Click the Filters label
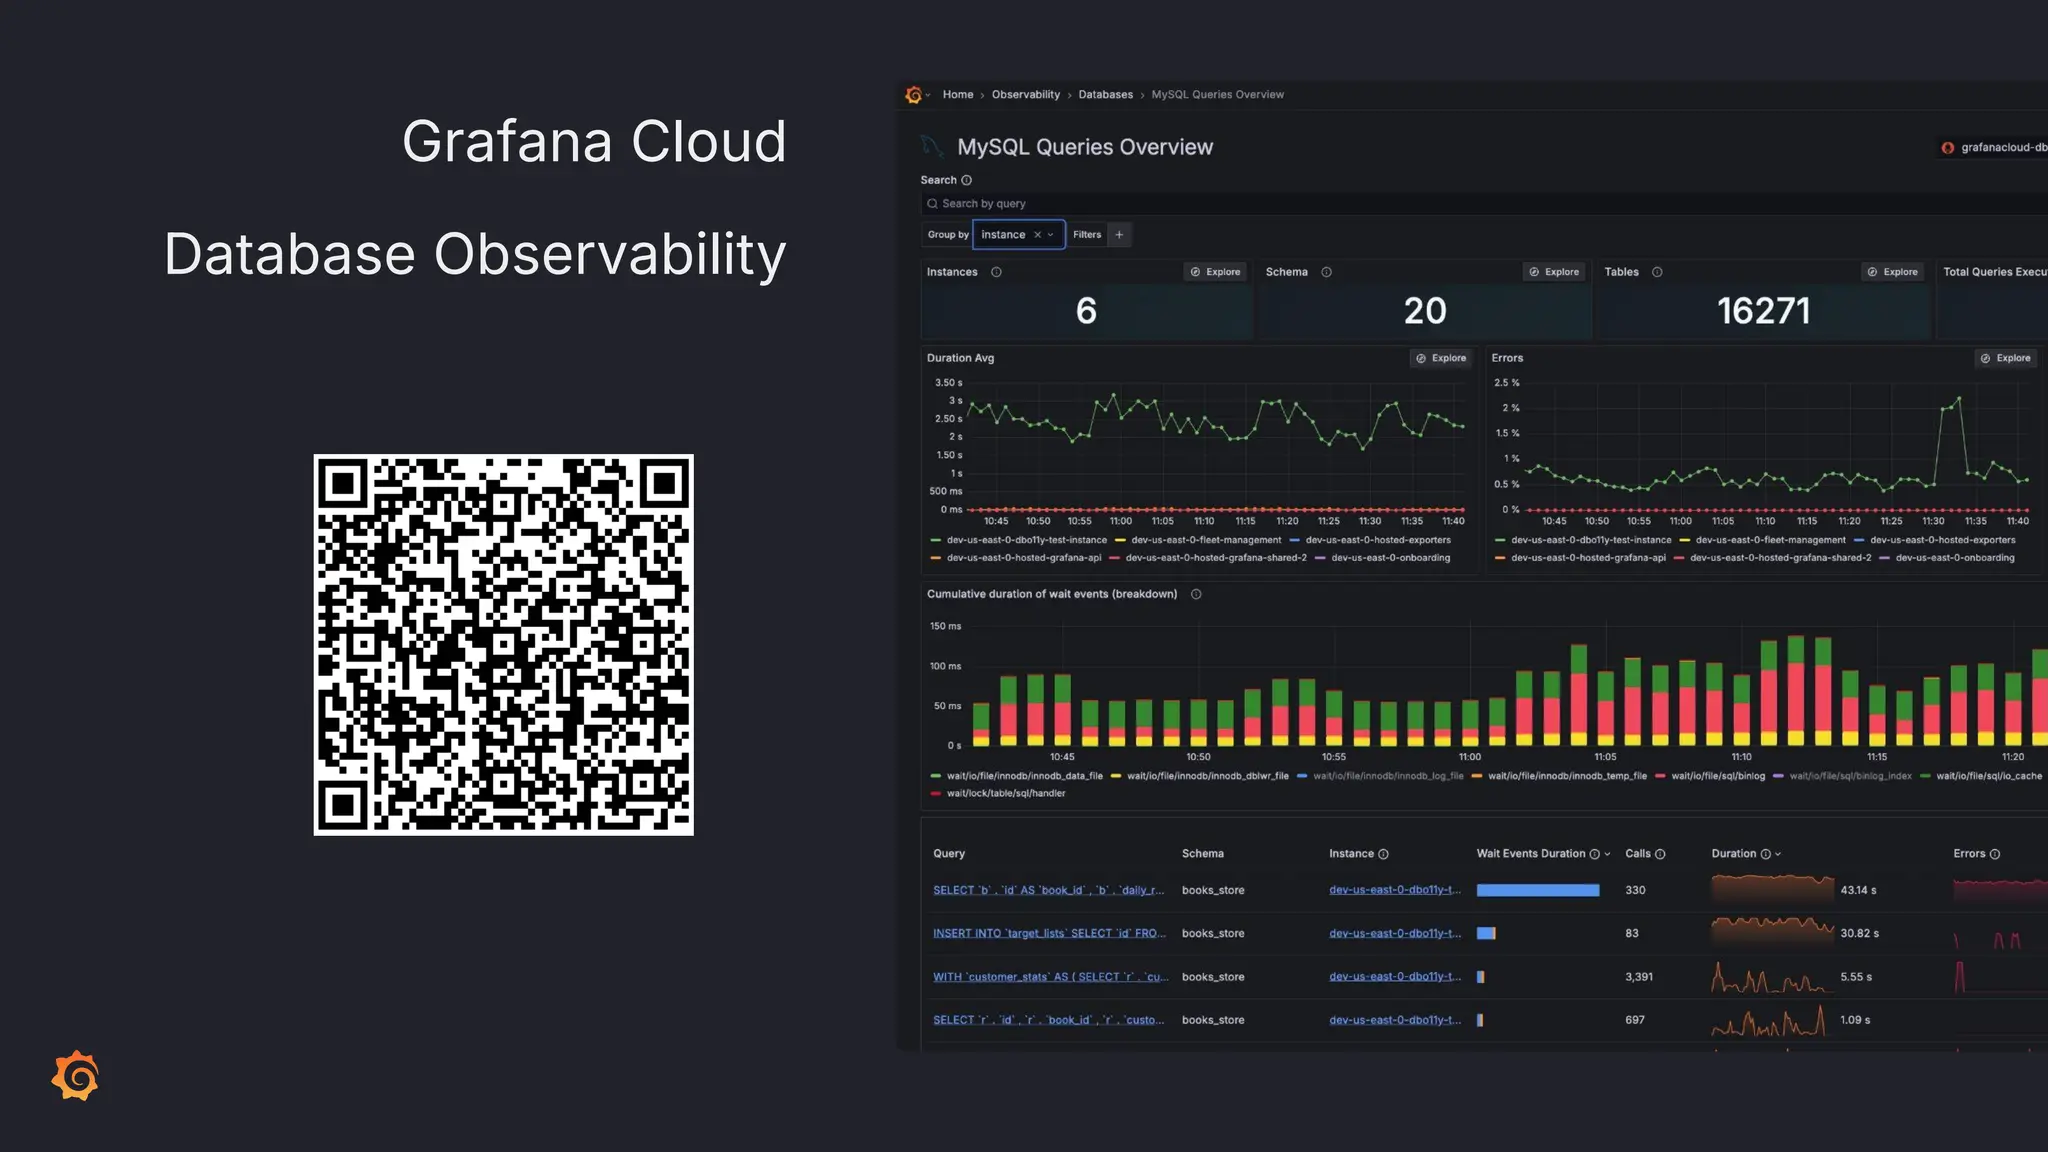The height and width of the screenshot is (1152, 2048). pos(1087,235)
